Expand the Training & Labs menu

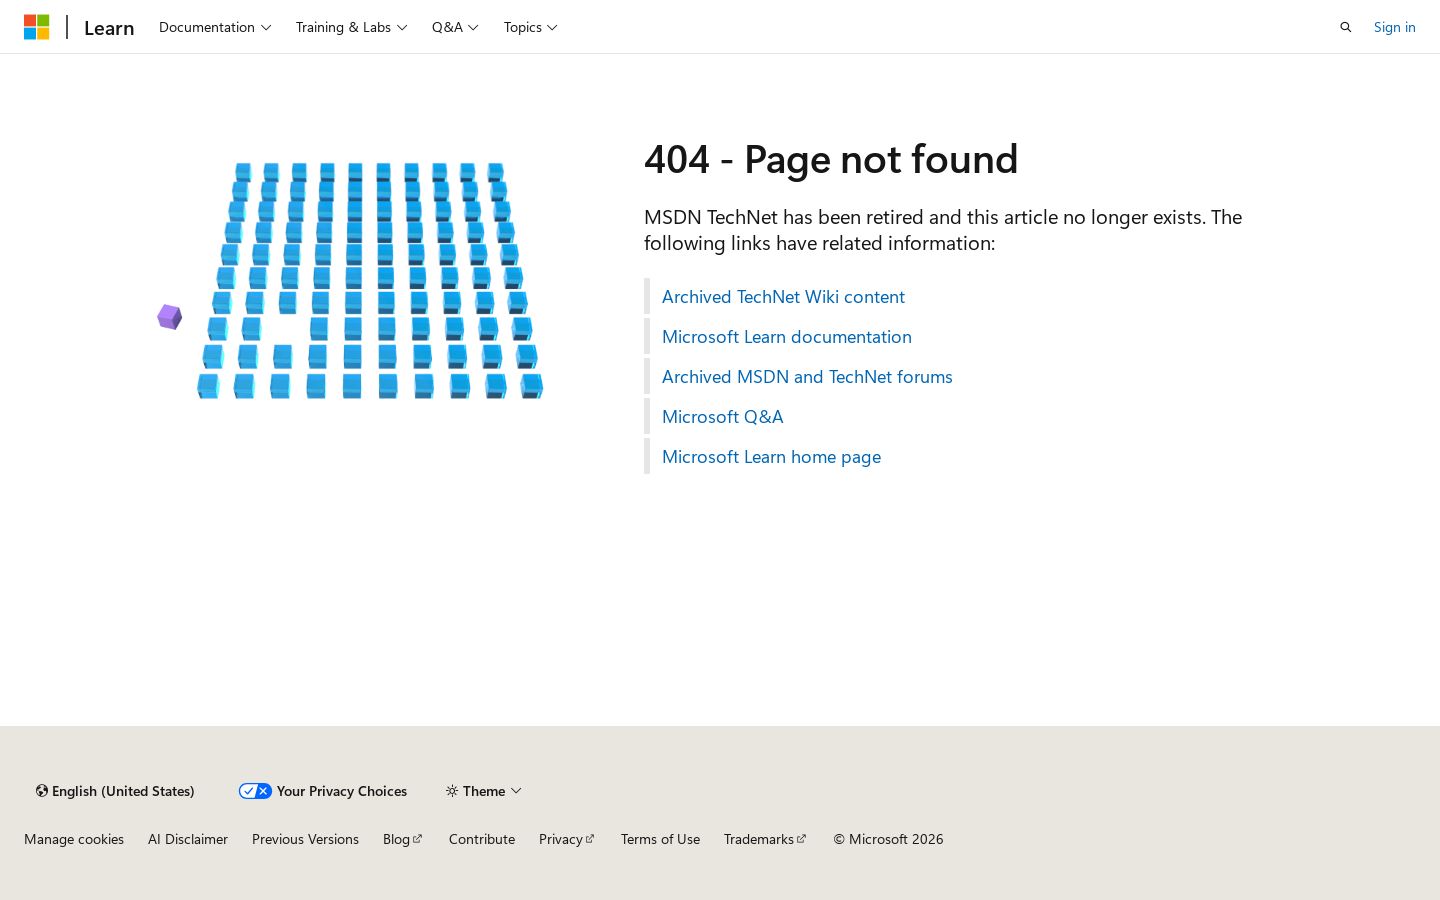click(x=351, y=27)
